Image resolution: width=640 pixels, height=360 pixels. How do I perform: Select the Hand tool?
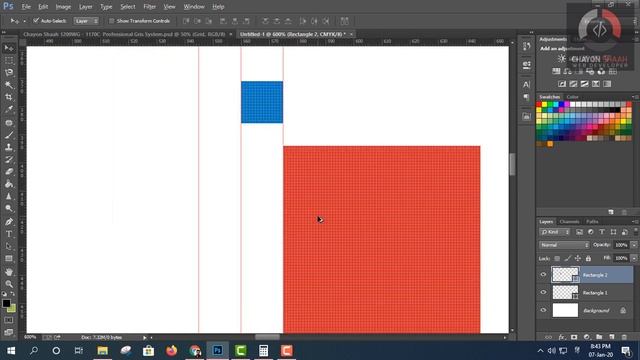click(x=9, y=271)
